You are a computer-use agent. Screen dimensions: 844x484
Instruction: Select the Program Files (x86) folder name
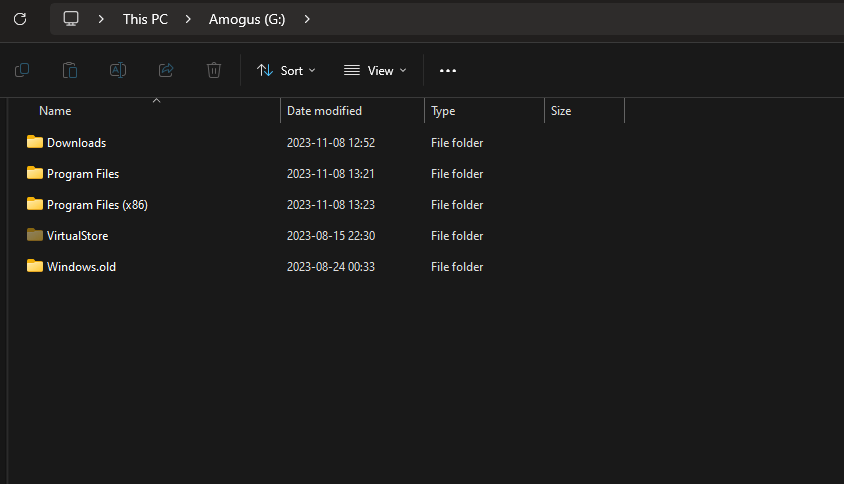(97, 205)
